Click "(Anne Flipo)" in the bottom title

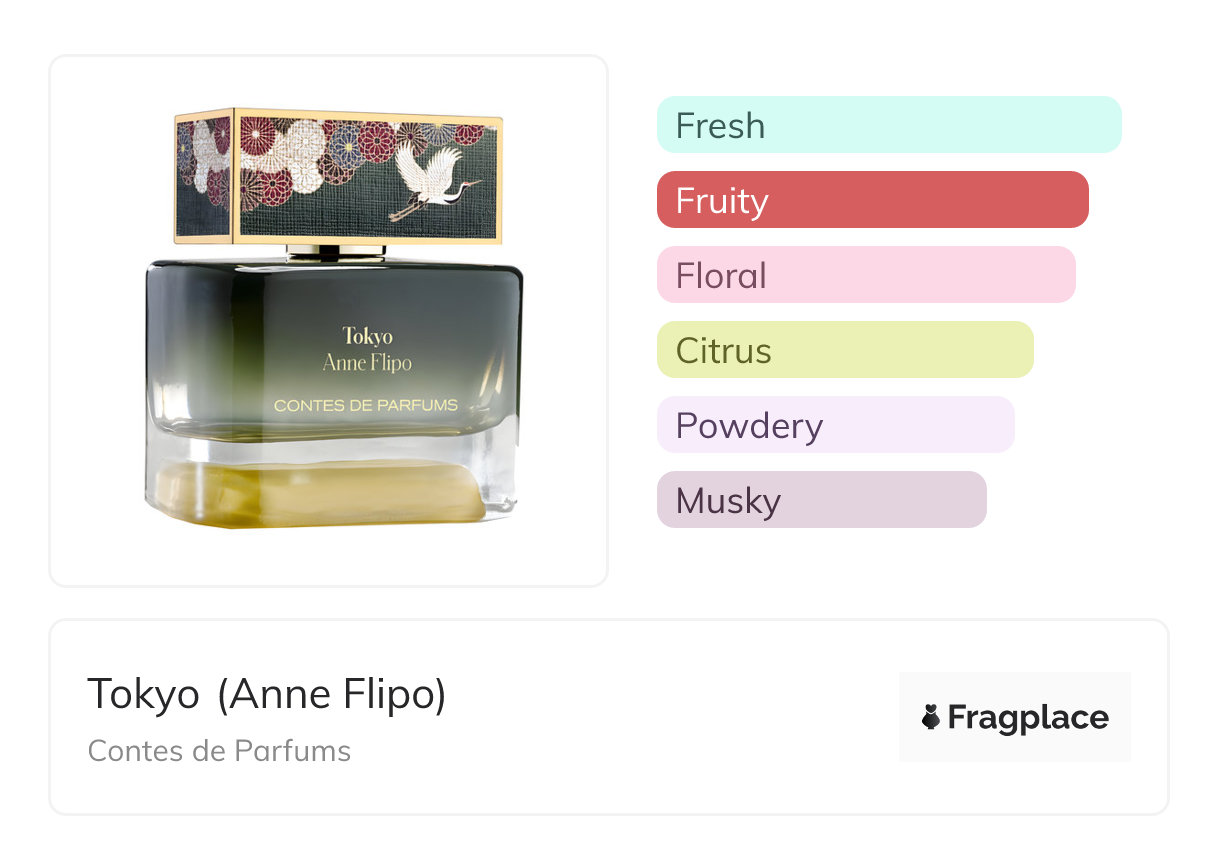331,694
